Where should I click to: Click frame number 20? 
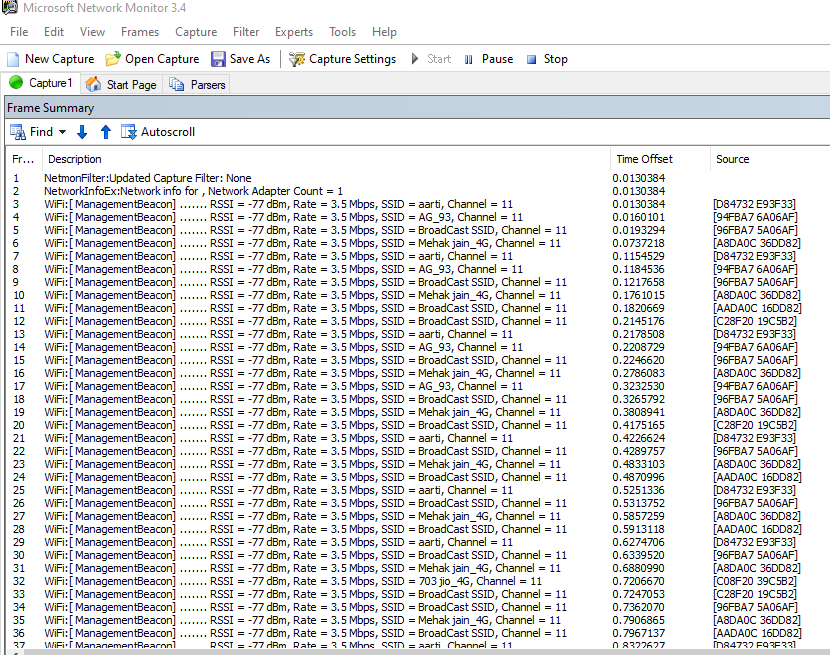(19, 425)
